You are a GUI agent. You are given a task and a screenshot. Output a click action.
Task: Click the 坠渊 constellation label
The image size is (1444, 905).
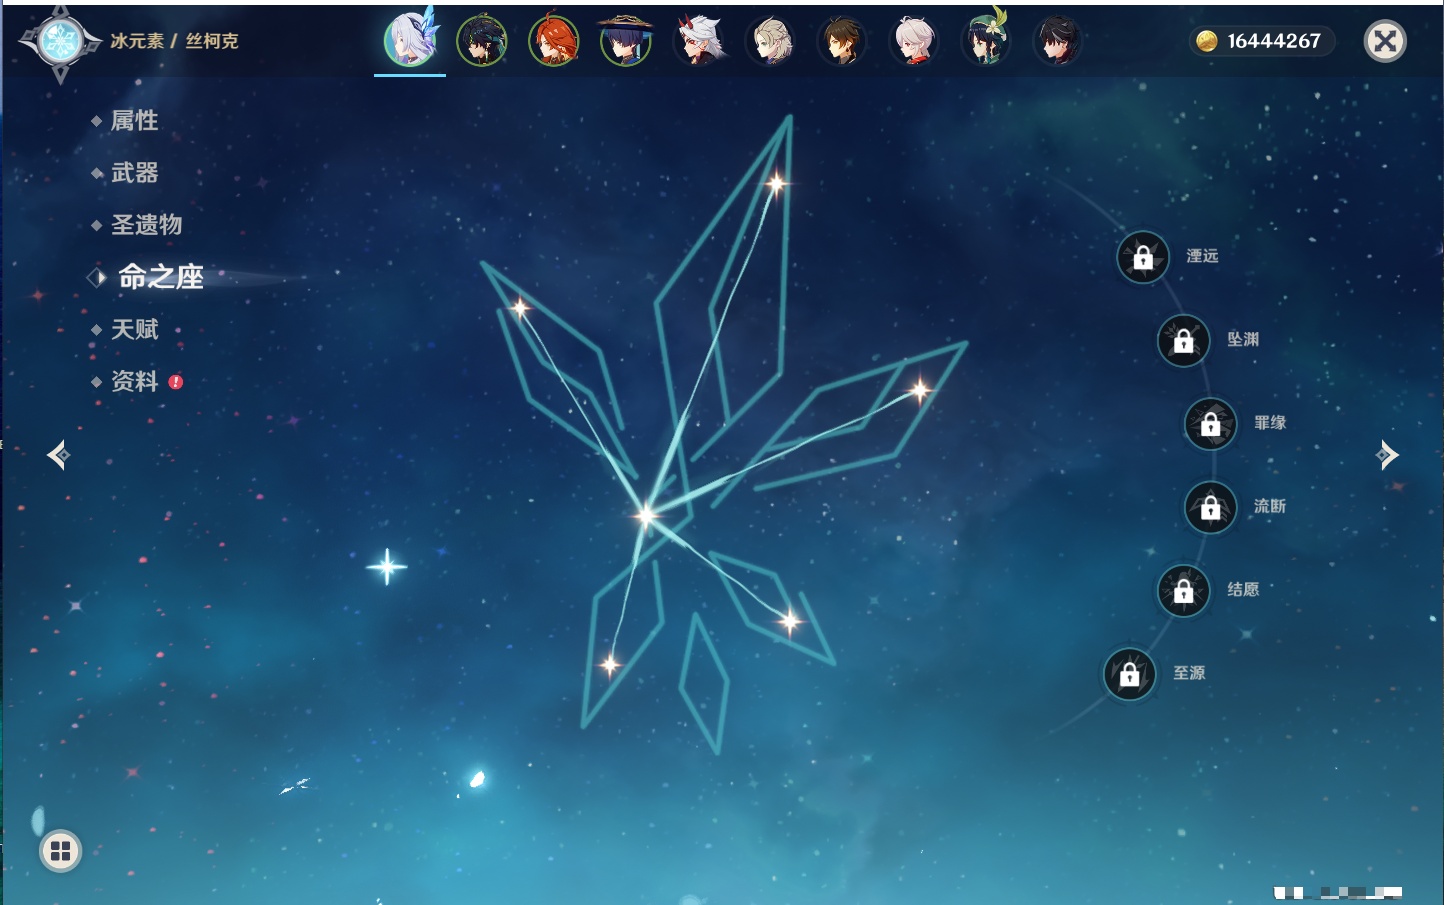coord(1243,339)
